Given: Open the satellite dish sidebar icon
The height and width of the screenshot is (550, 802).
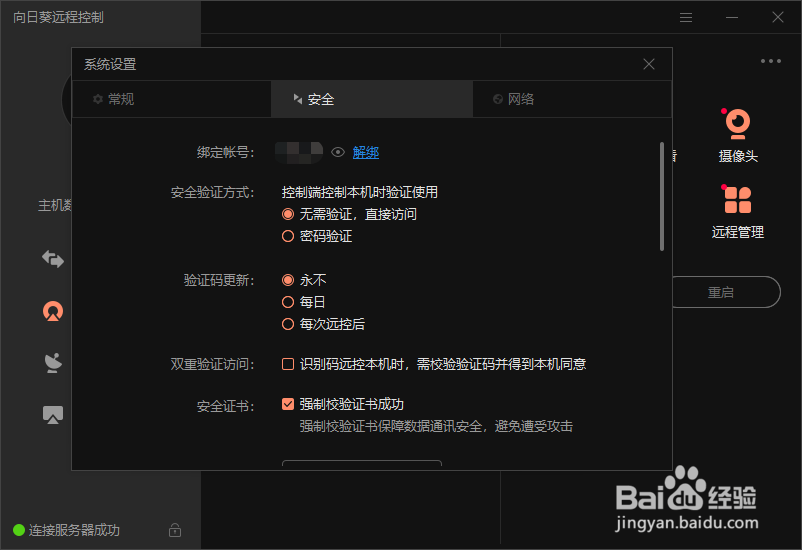Looking at the screenshot, I should click(53, 363).
